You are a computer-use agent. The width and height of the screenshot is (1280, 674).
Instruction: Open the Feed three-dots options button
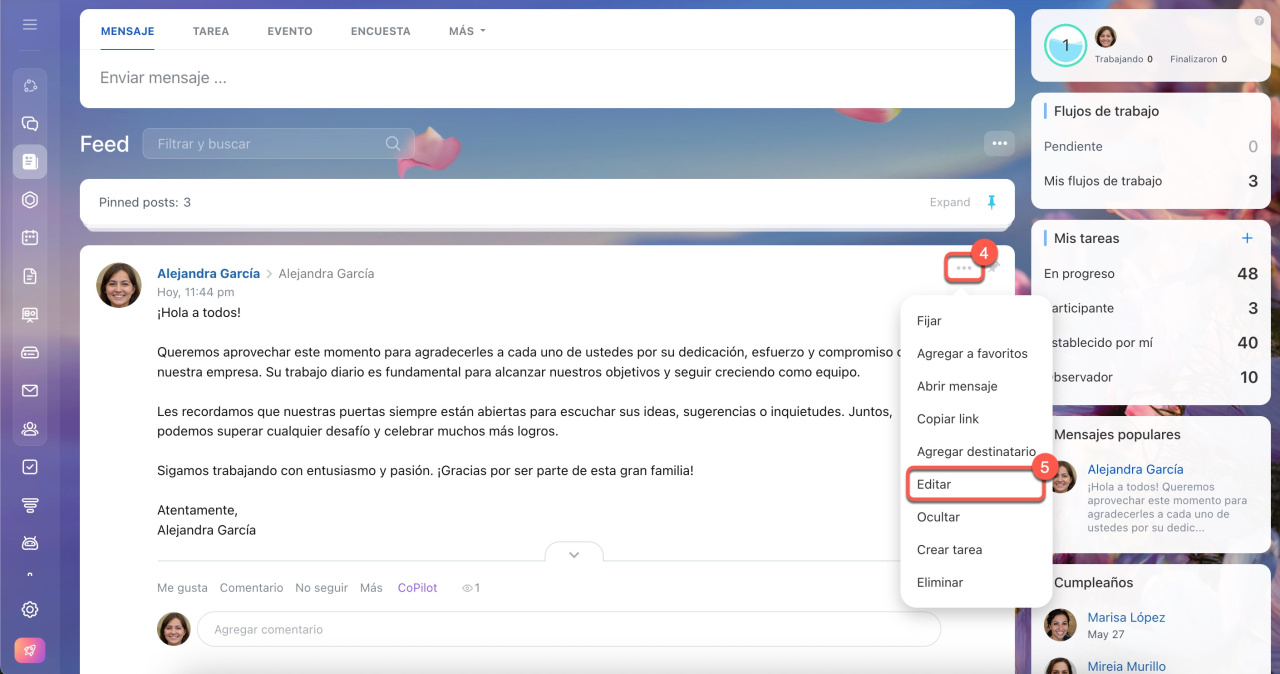999,144
